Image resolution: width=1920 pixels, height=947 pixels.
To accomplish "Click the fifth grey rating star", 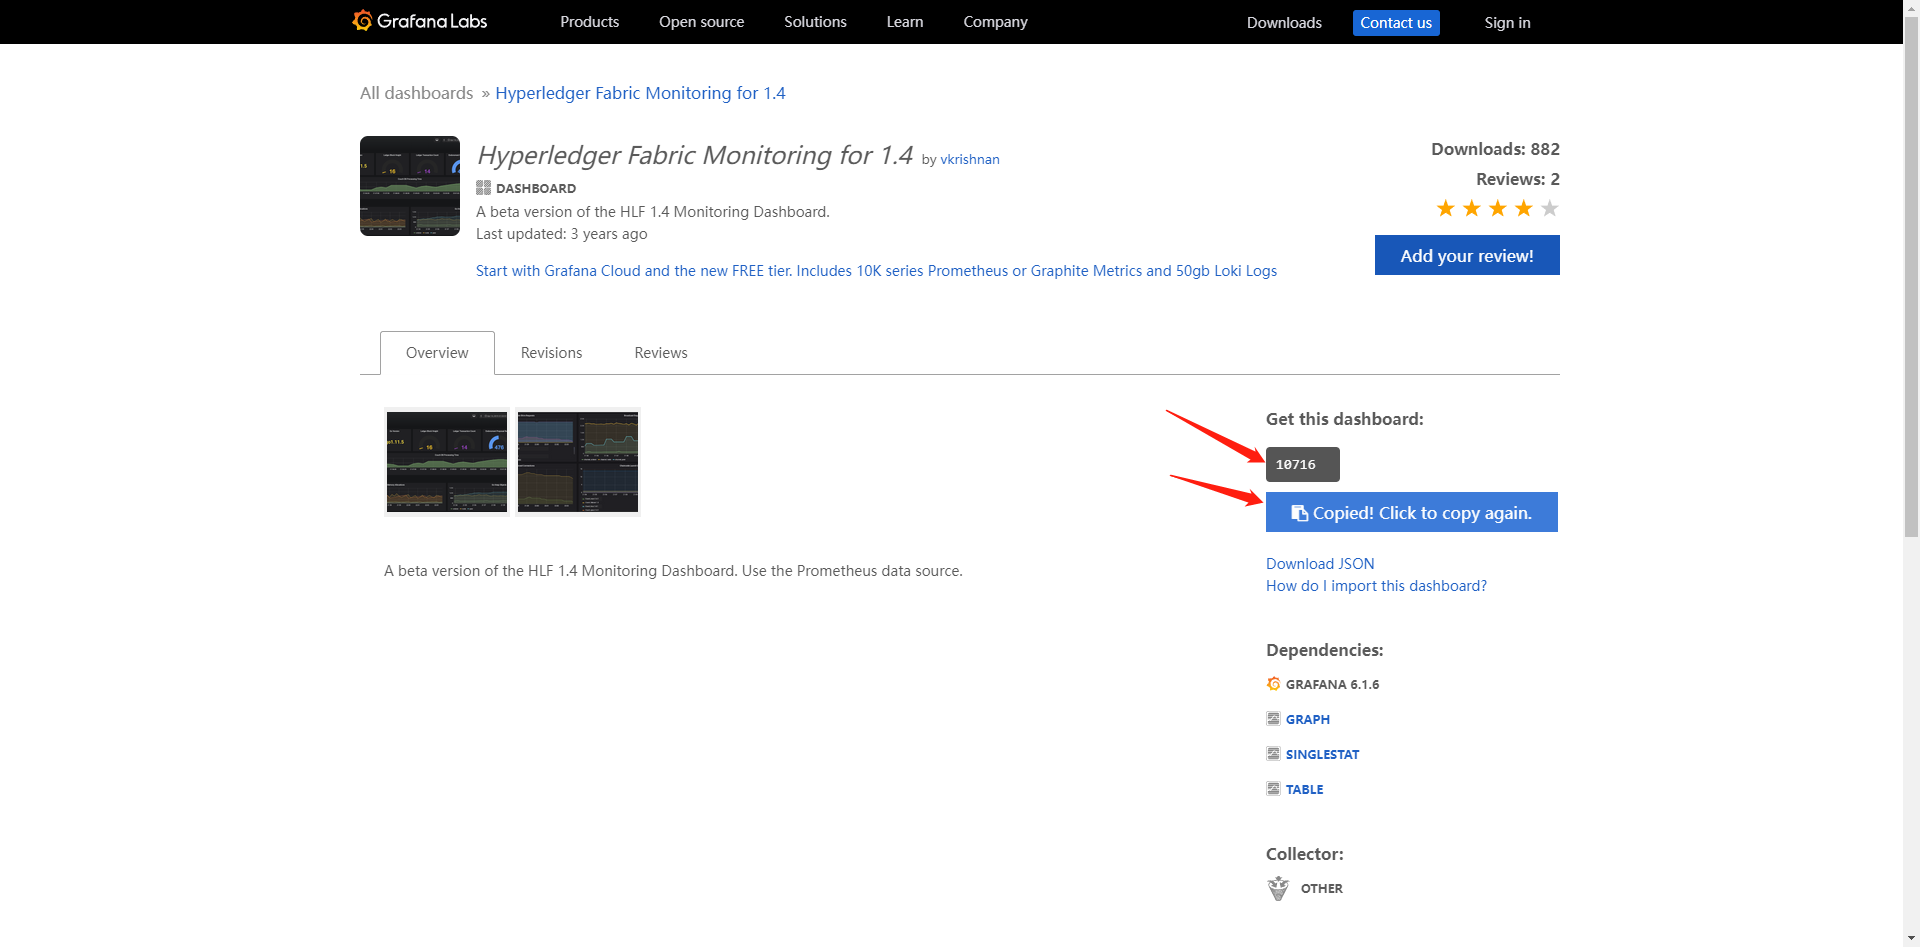I will pos(1549,208).
